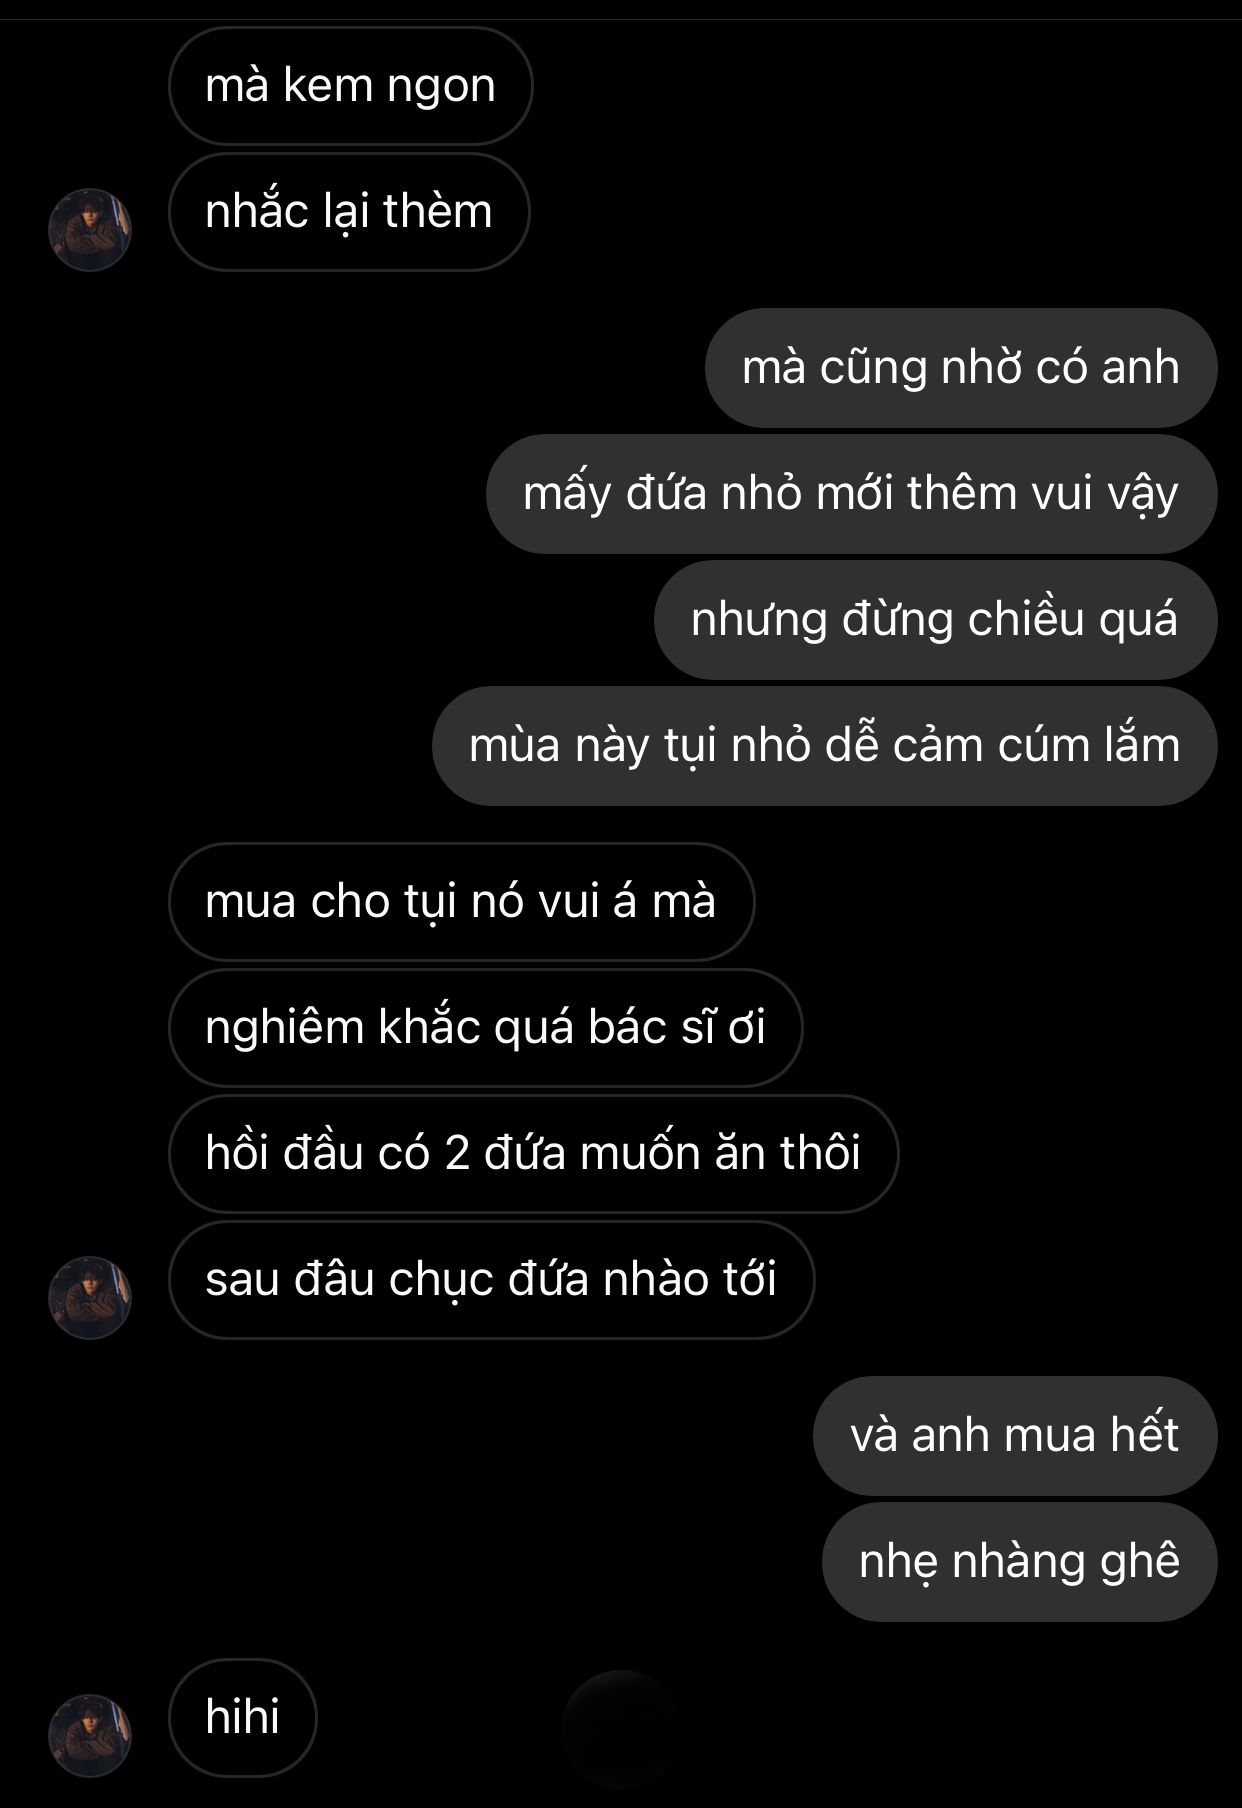Viewport: 1242px width, 1808px height.
Task: Select 'mua cho tụi nó vui á mà' bubble
Action: [461, 902]
